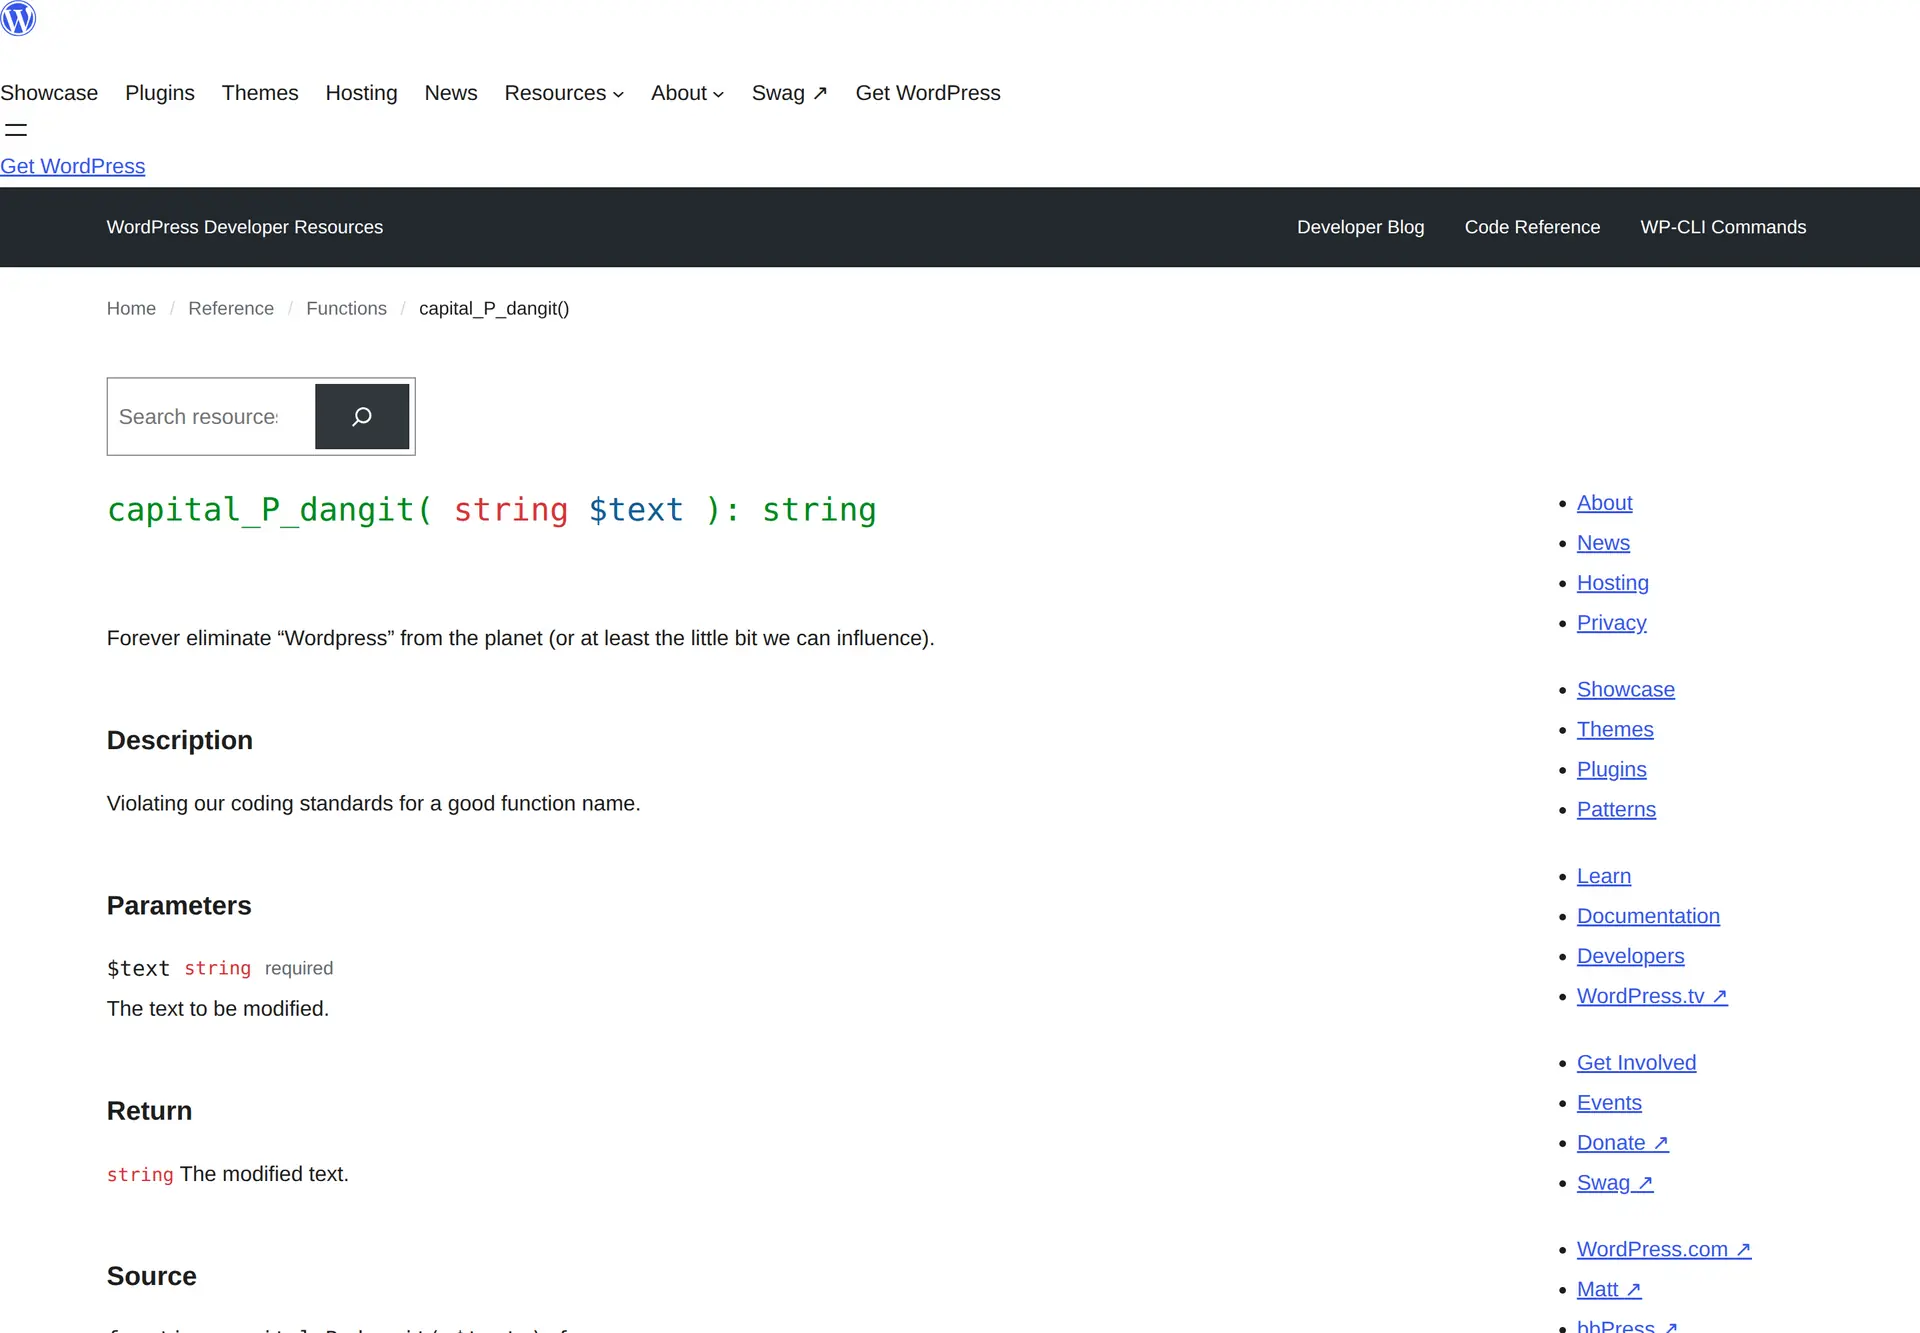Open the Swag sidebar external link
This screenshot has width=1920, height=1333.
1615,1183
